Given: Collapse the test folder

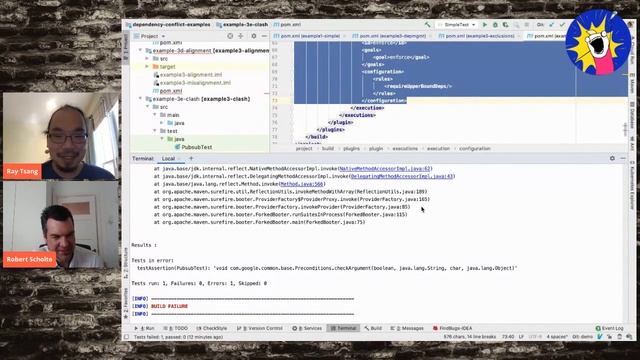Looking at the screenshot, I should pos(155,131).
